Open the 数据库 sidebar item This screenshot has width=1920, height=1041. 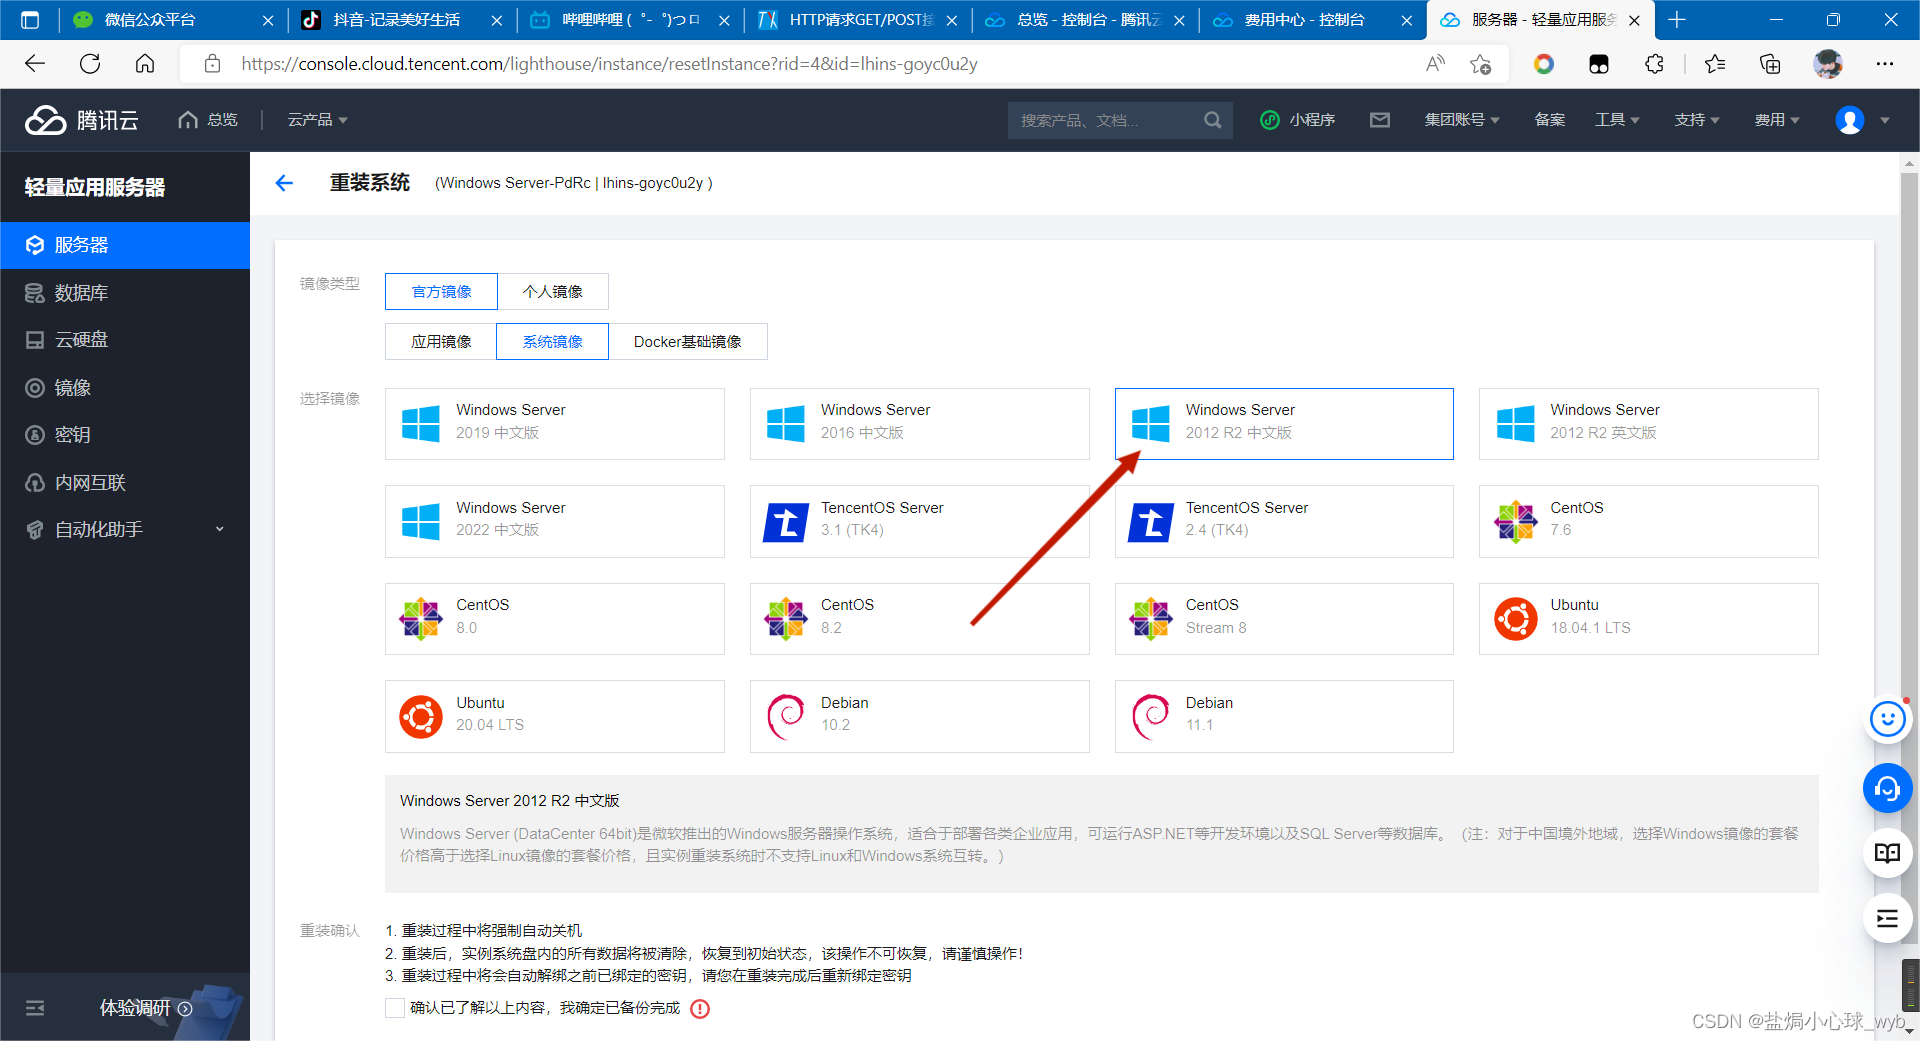(x=125, y=293)
